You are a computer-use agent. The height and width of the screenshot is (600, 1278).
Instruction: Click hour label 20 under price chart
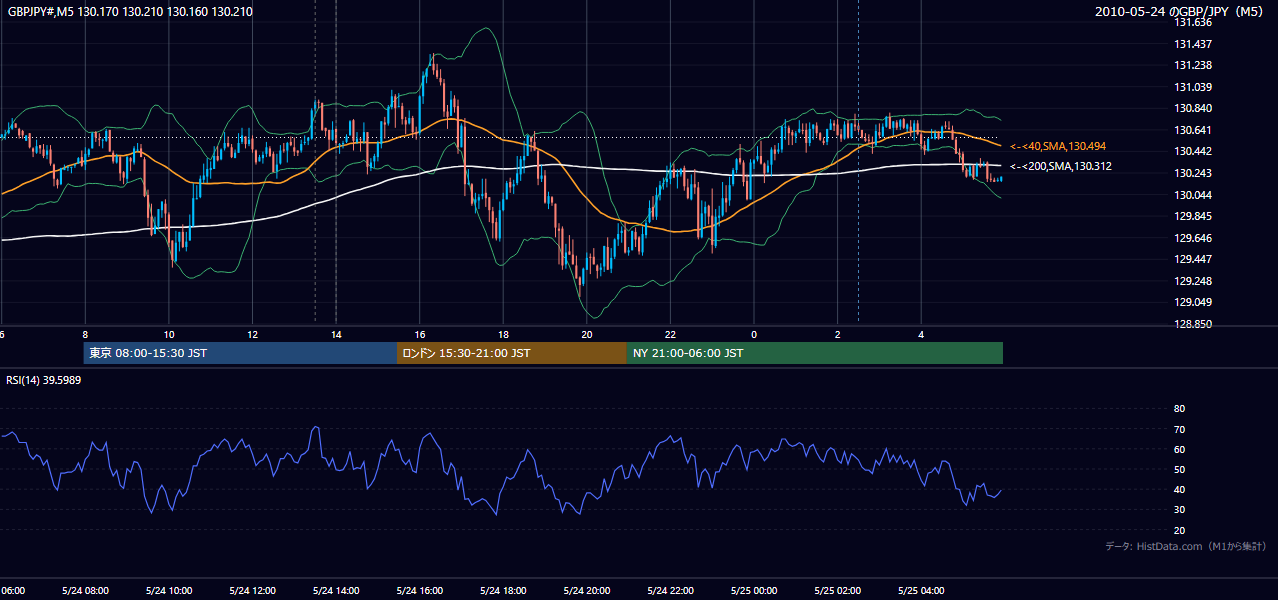pyautogui.click(x=587, y=335)
